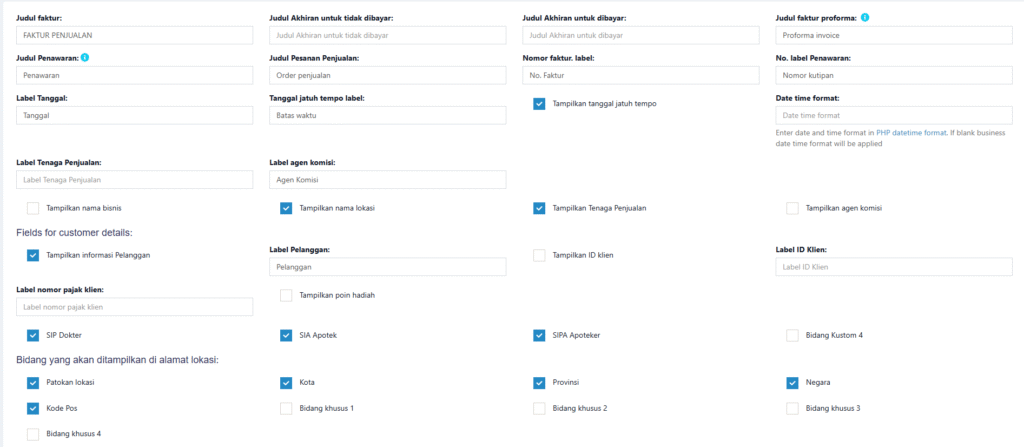This screenshot has height=447, width=1024.
Task: Check the Tampilkan ID klien box
Action: tap(539, 255)
